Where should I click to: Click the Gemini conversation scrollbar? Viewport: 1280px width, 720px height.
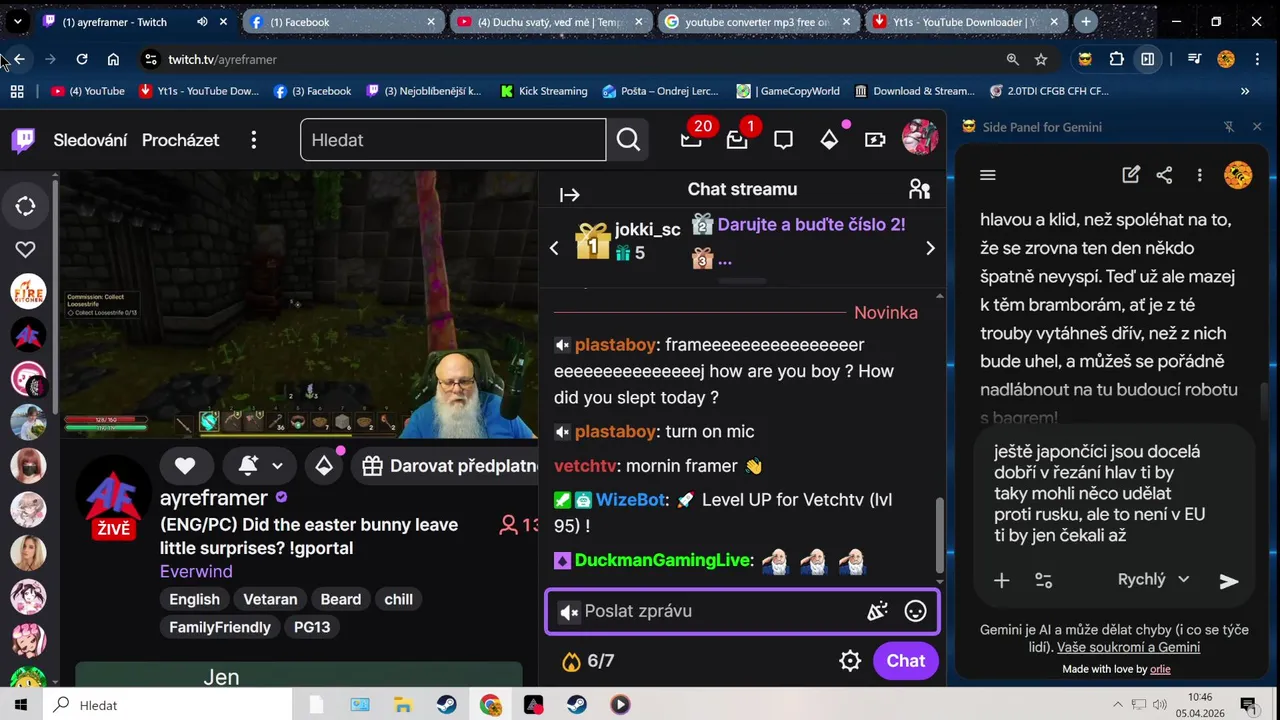coord(1263,405)
